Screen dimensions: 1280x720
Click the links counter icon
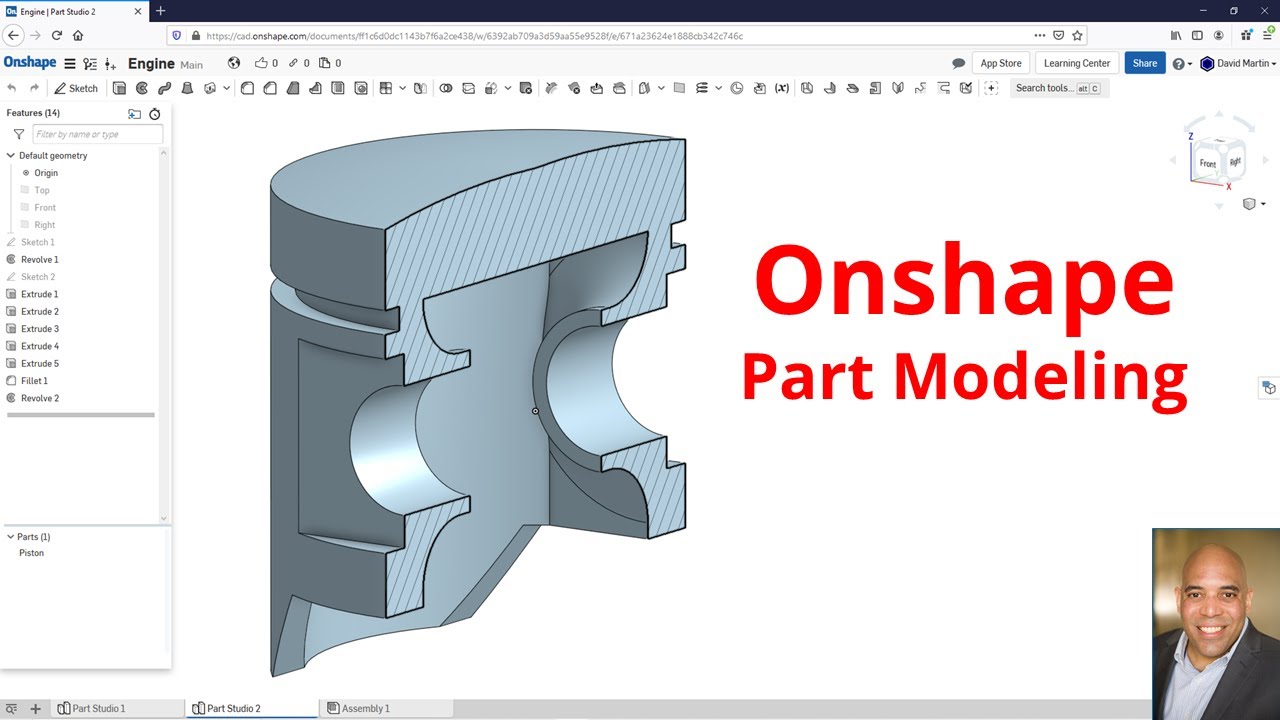point(299,63)
